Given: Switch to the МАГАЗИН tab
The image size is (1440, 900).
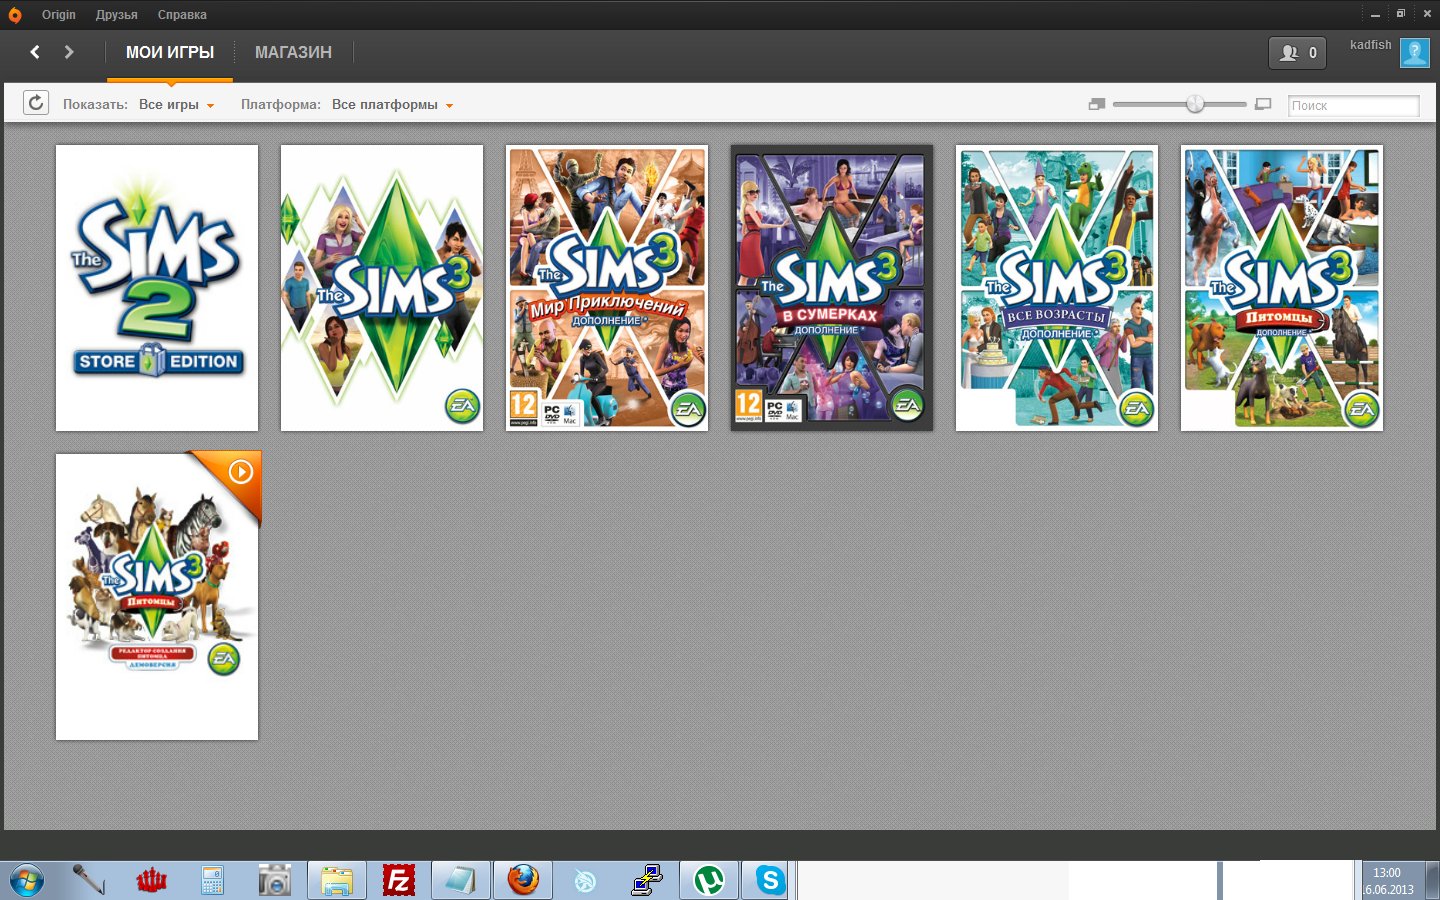Looking at the screenshot, I should coord(293,52).
